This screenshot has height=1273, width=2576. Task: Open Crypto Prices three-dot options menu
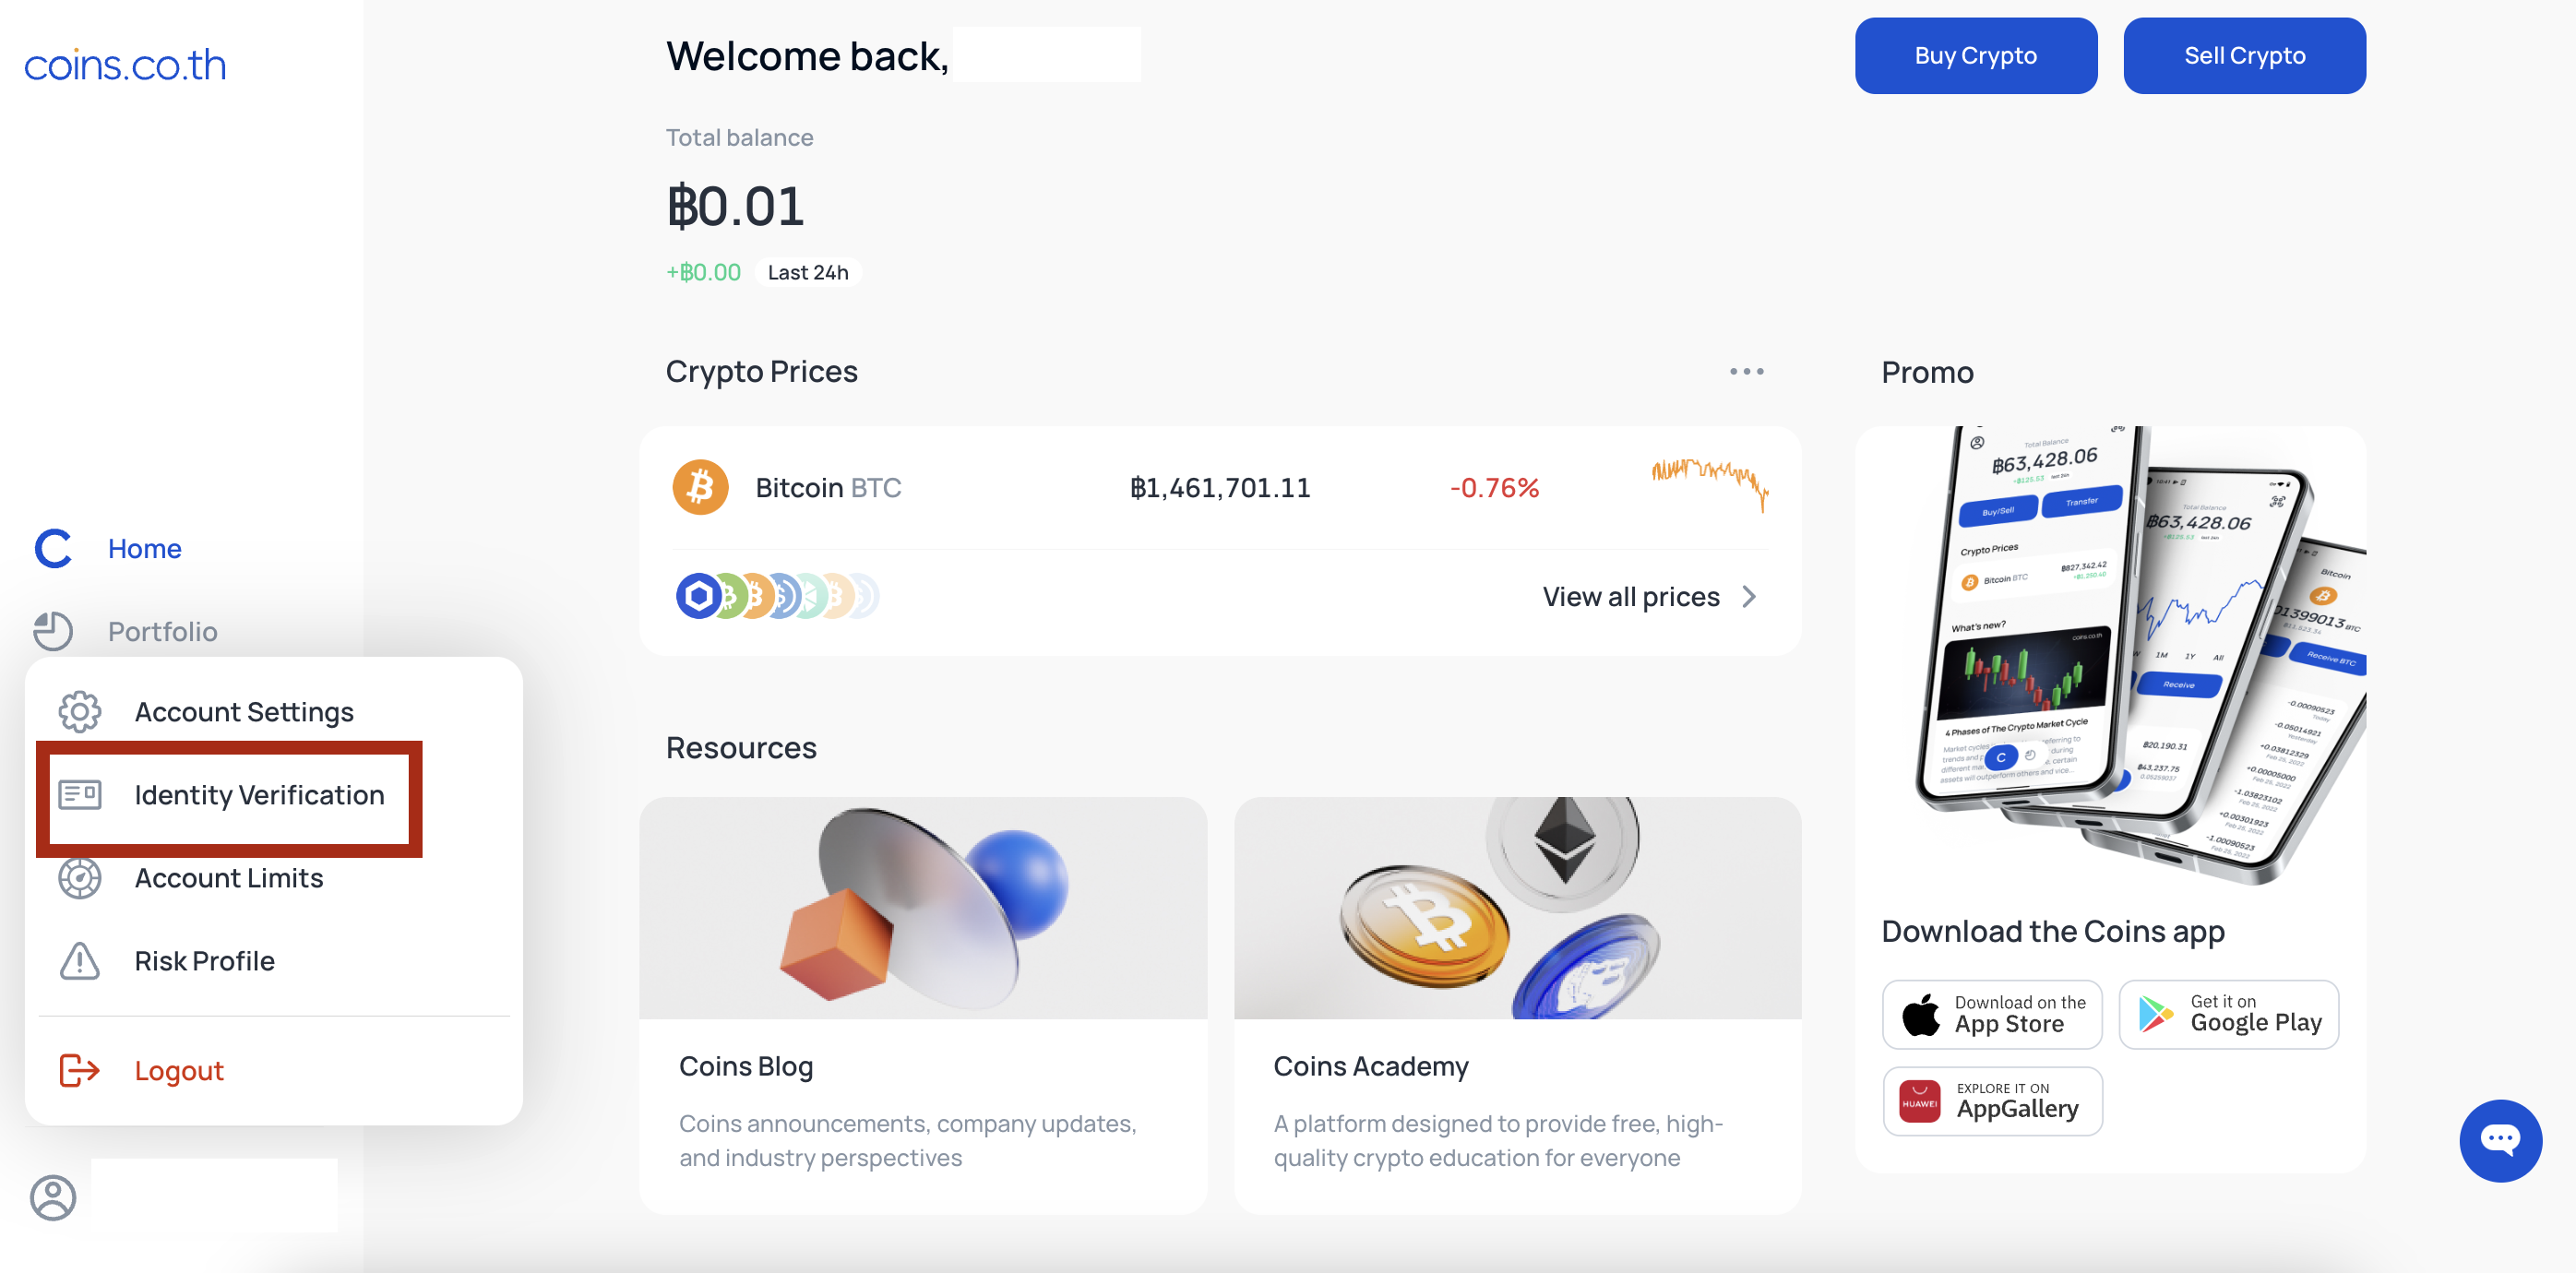[1746, 371]
